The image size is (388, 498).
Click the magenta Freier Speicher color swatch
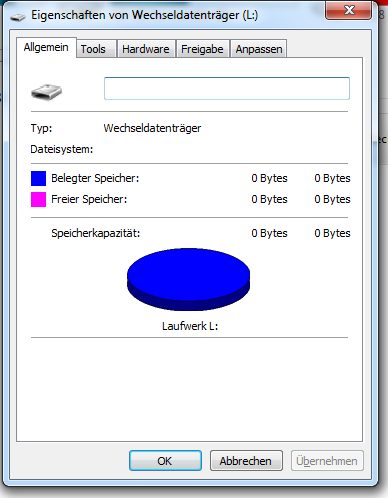(x=38, y=199)
